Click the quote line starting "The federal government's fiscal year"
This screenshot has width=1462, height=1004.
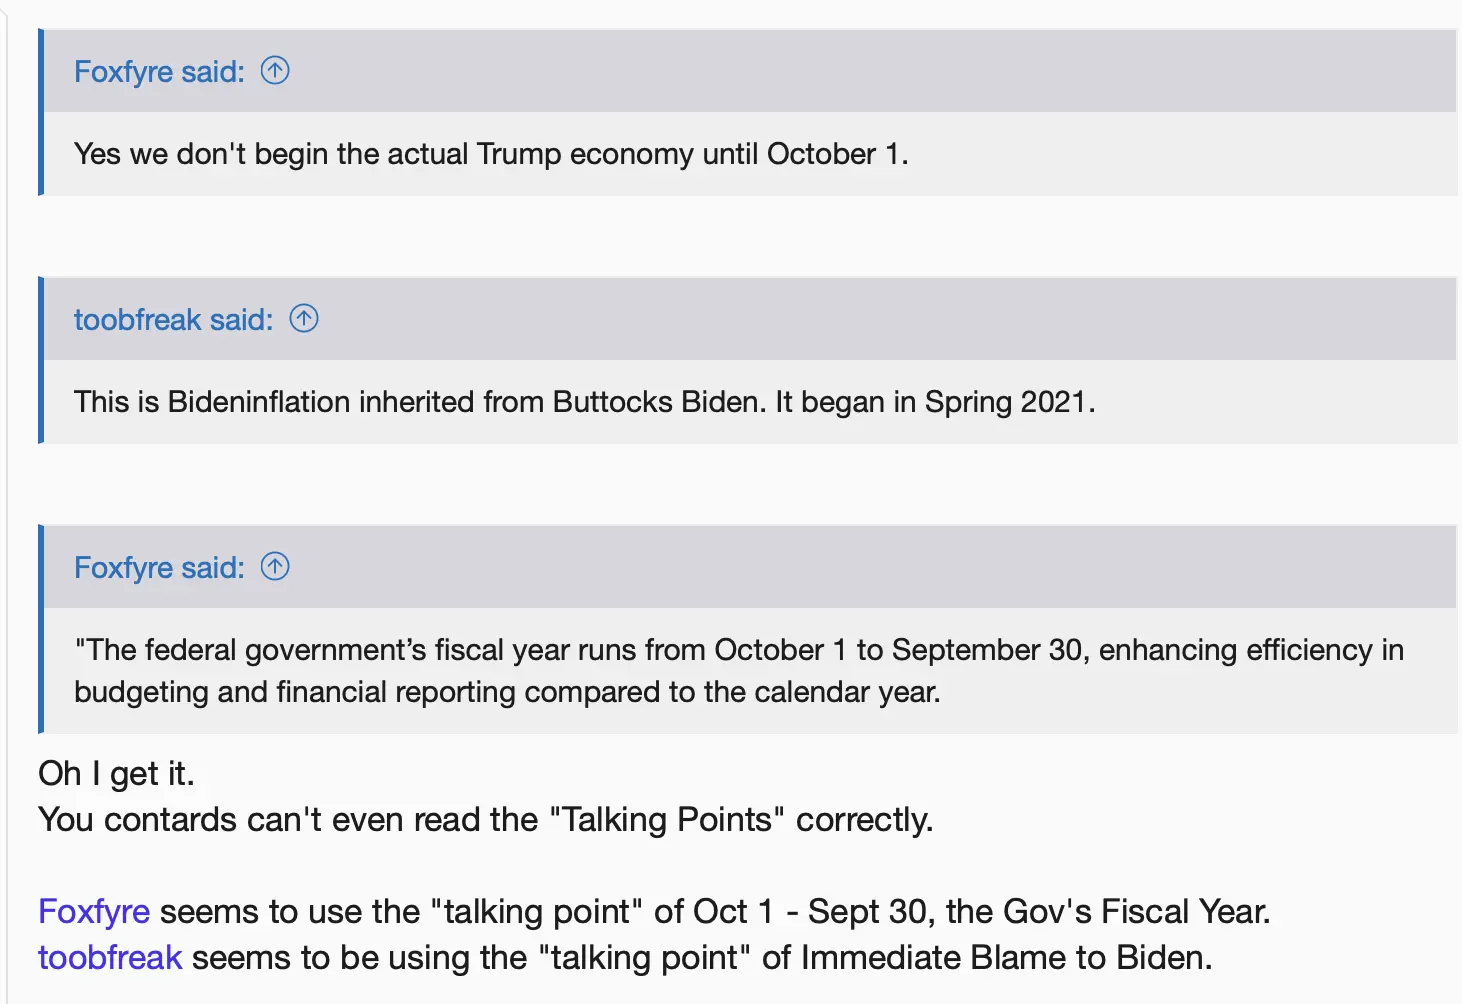coord(738,650)
